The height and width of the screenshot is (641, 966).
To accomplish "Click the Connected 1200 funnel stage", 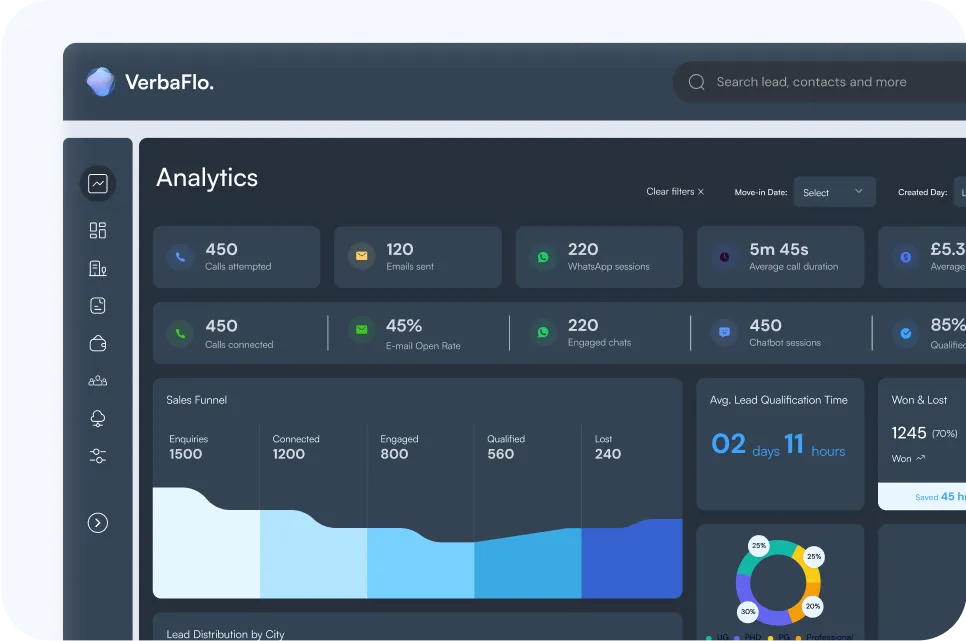I will click(296, 447).
